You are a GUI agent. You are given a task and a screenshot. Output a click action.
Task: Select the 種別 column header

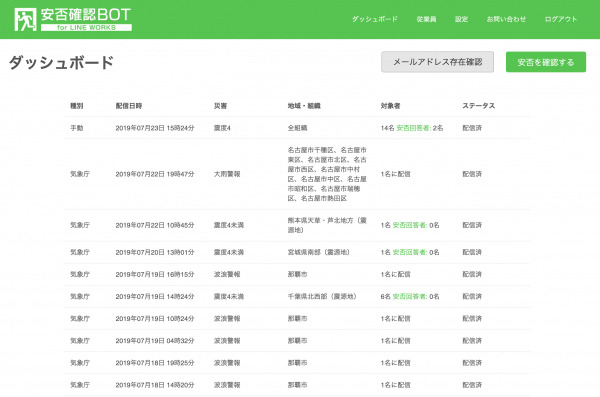(77, 106)
